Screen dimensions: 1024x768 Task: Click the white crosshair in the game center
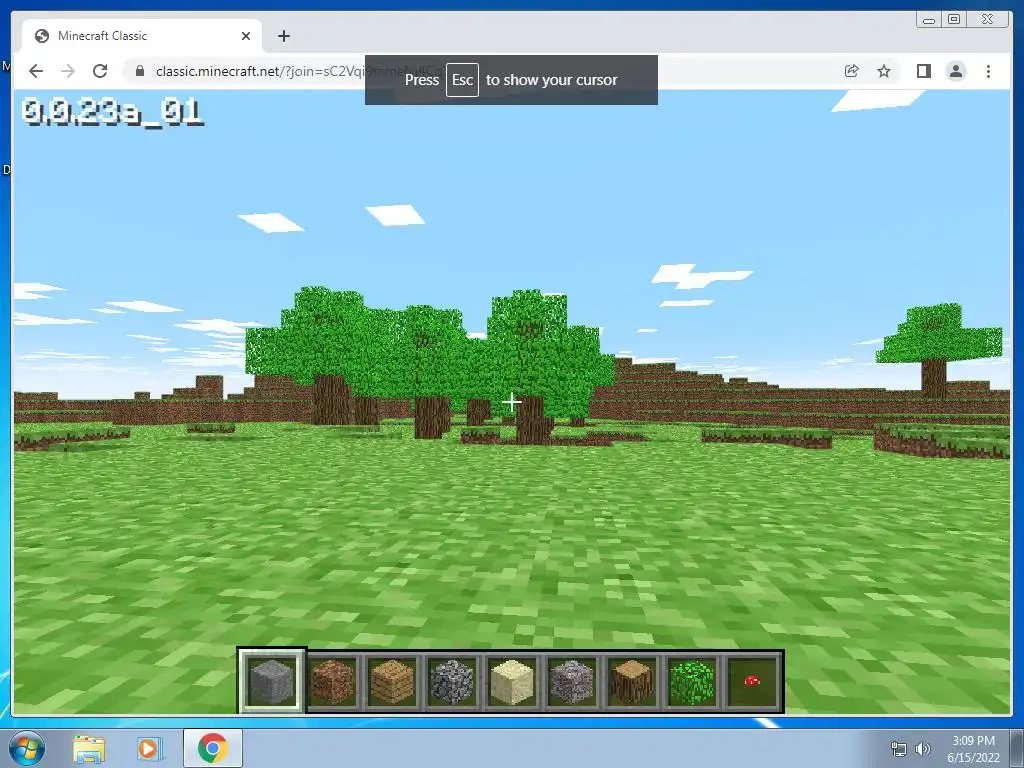tap(512, 402)
